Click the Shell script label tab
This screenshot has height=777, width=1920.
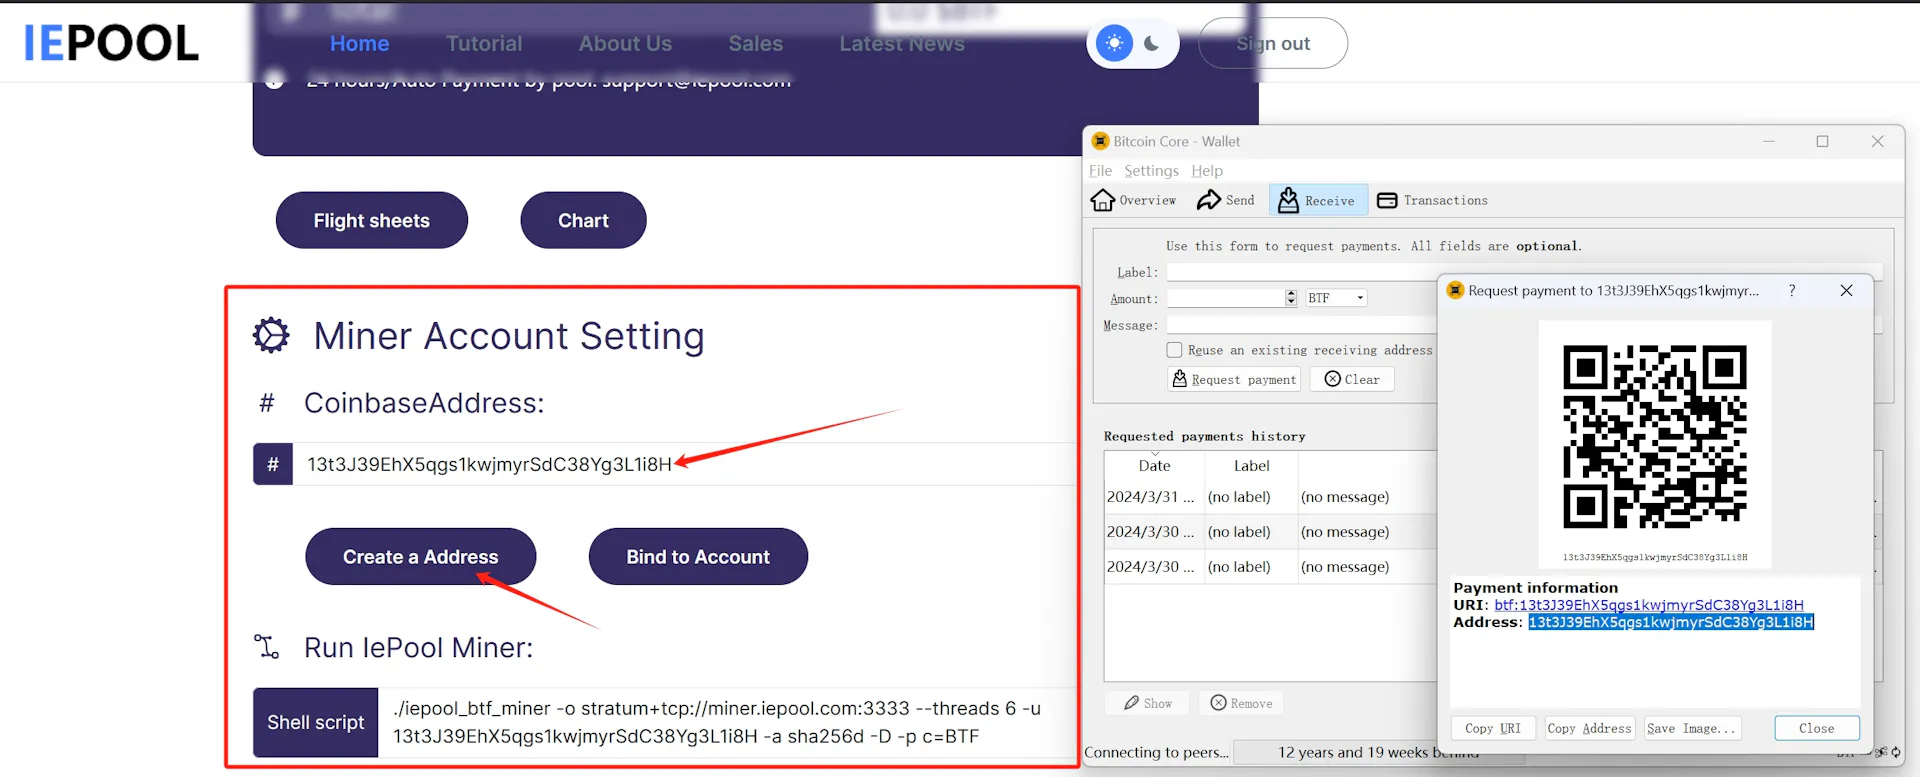(316, 722)
